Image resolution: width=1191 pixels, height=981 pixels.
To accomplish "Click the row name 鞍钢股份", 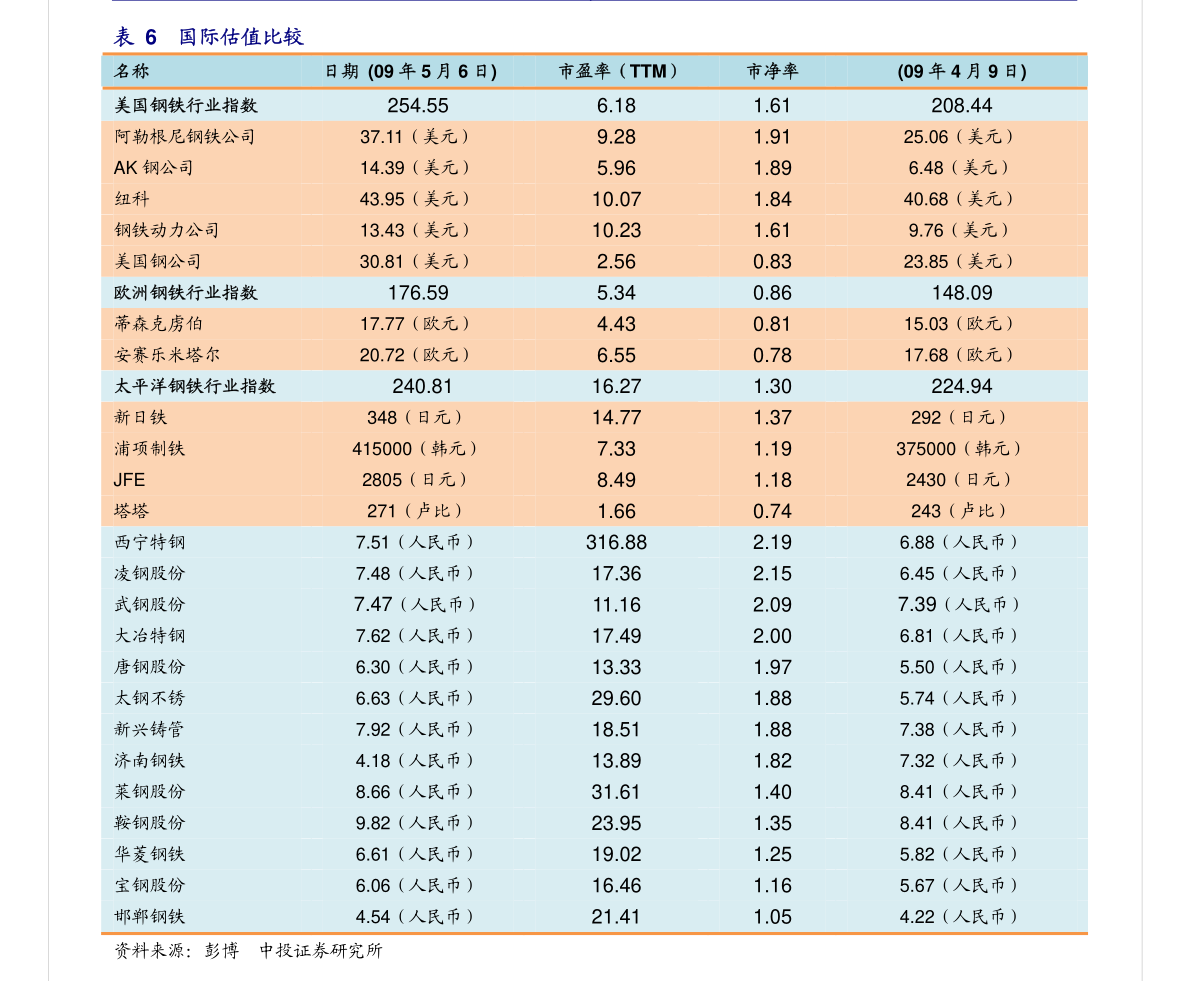I will click(150, 822).
